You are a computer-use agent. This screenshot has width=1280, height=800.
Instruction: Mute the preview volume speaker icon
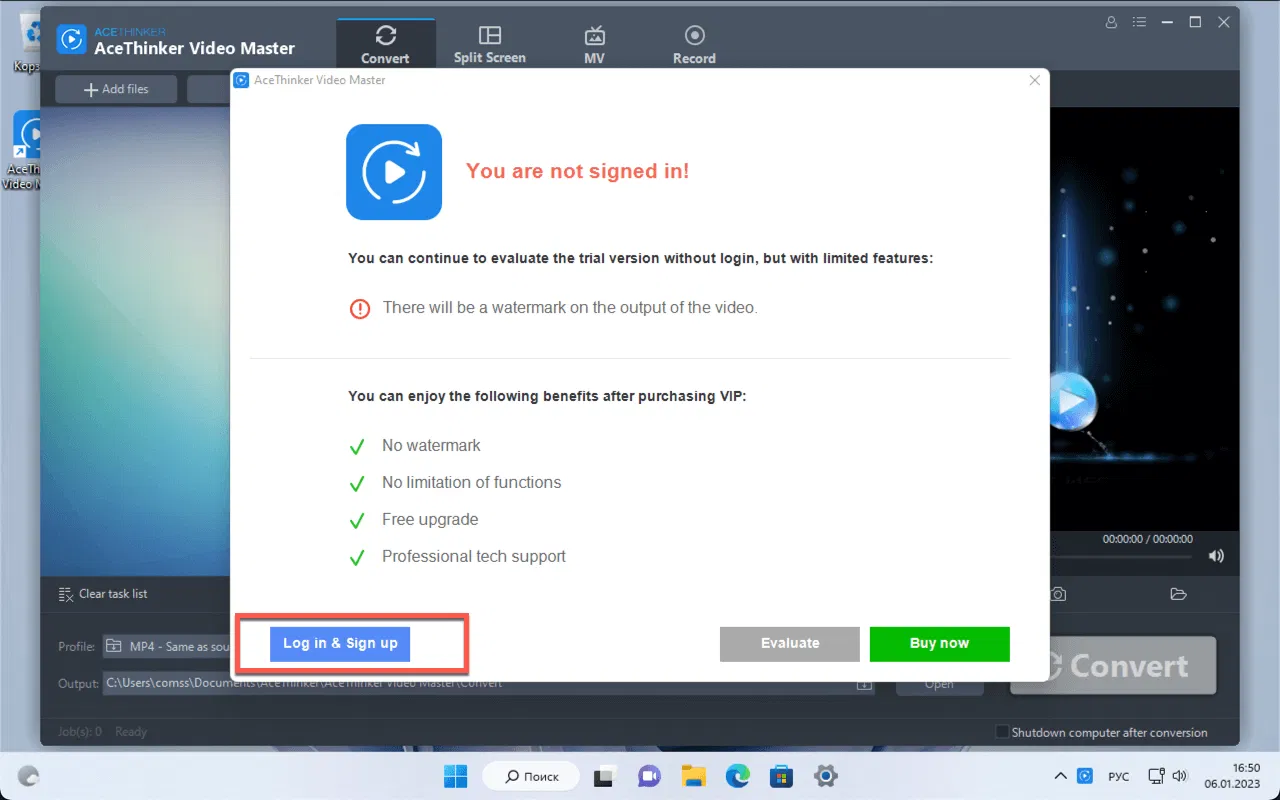pyautogui.click(x=1216, y=556)
